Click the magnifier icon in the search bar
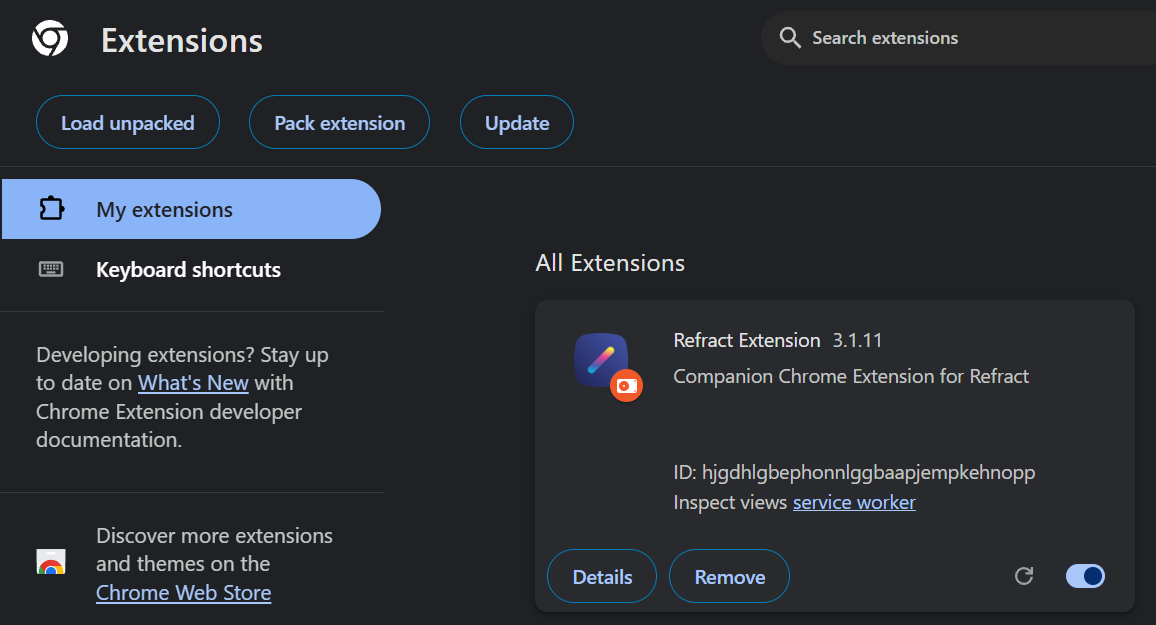Viewport: 1156px width, 625px height. coord(790,38)
